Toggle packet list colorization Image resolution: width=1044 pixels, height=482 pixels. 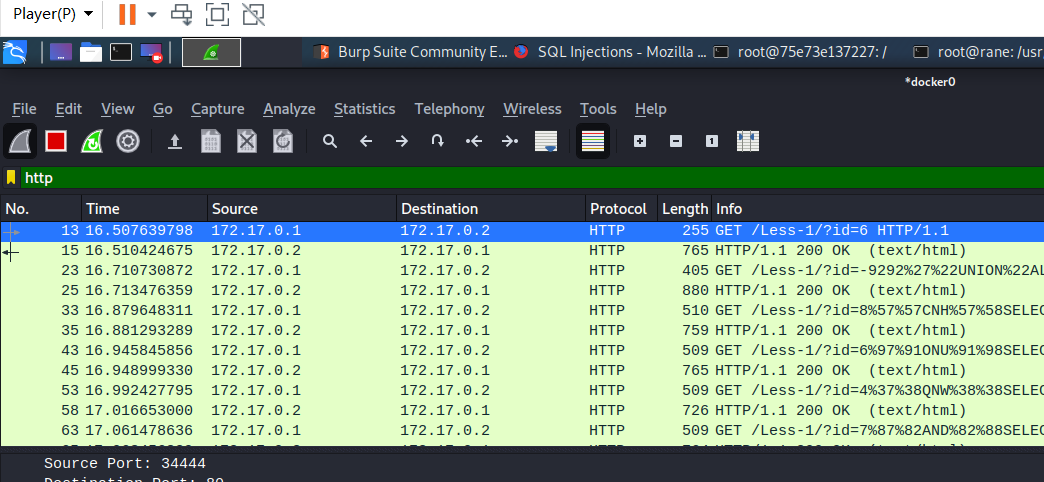593,141
